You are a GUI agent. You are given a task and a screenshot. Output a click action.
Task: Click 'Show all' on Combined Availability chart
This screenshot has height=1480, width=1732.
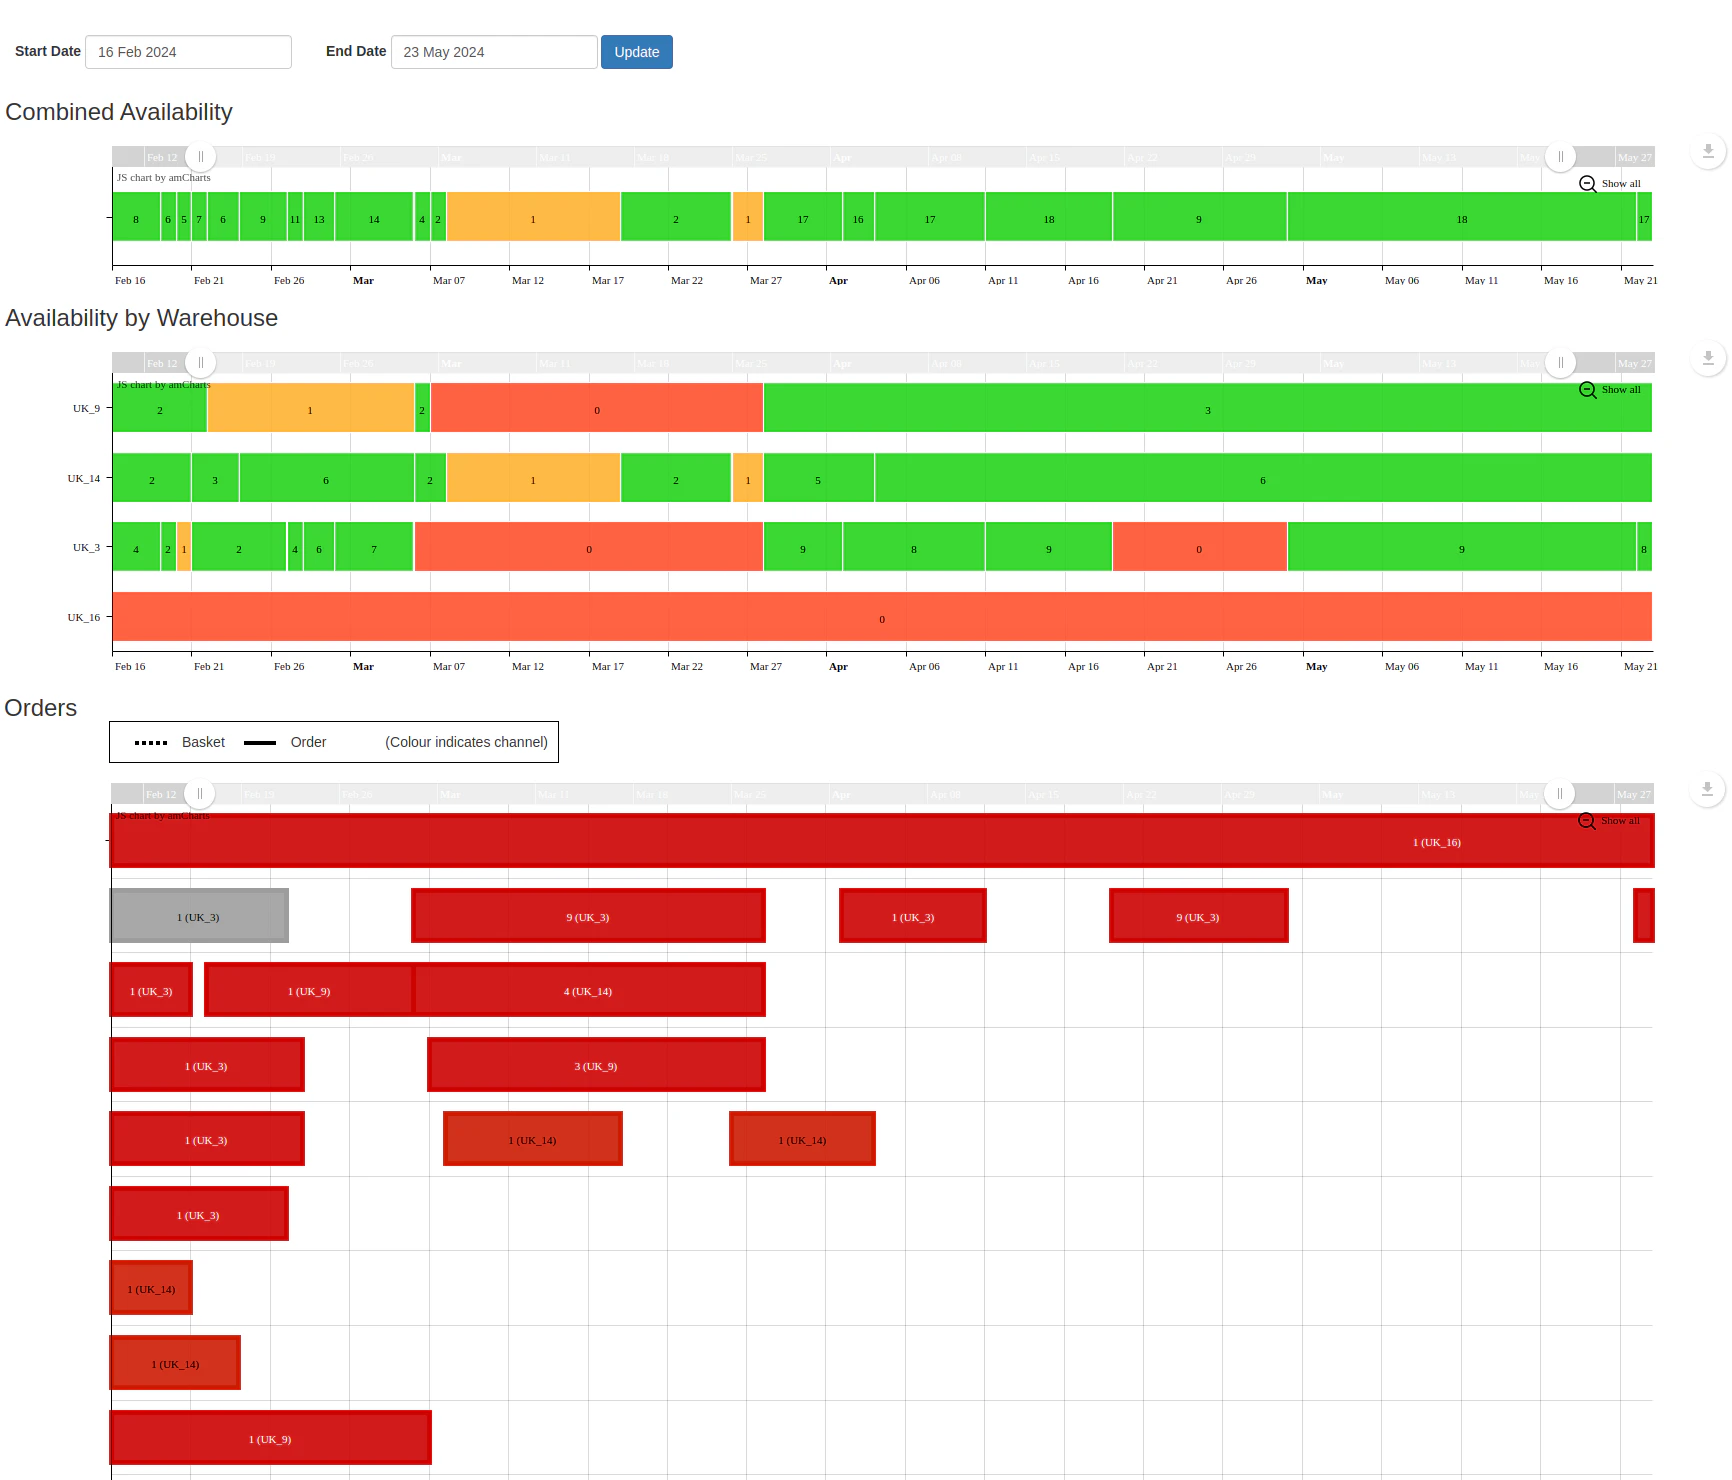[x=1620, y=184]
